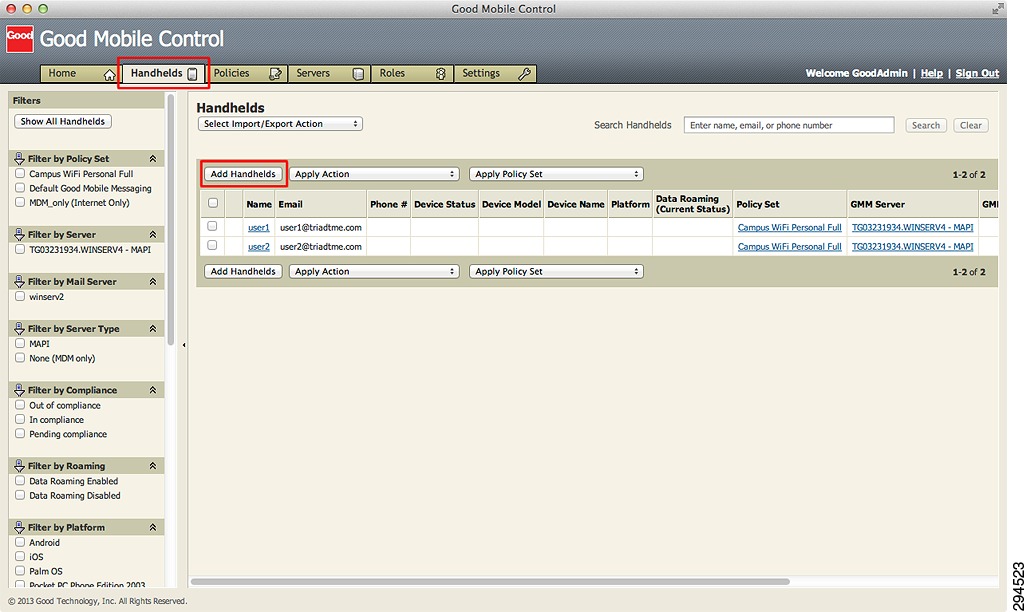The height and width of the screenshot is (612, 1025).
Task: Open the upper Apply Policy Set dropdown
Action: (556, 175)
